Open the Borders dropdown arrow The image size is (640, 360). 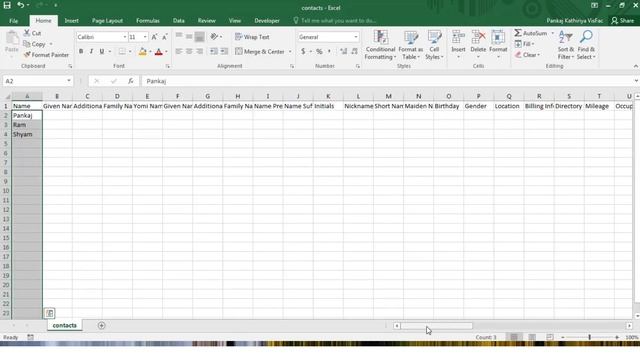(130, 51)
